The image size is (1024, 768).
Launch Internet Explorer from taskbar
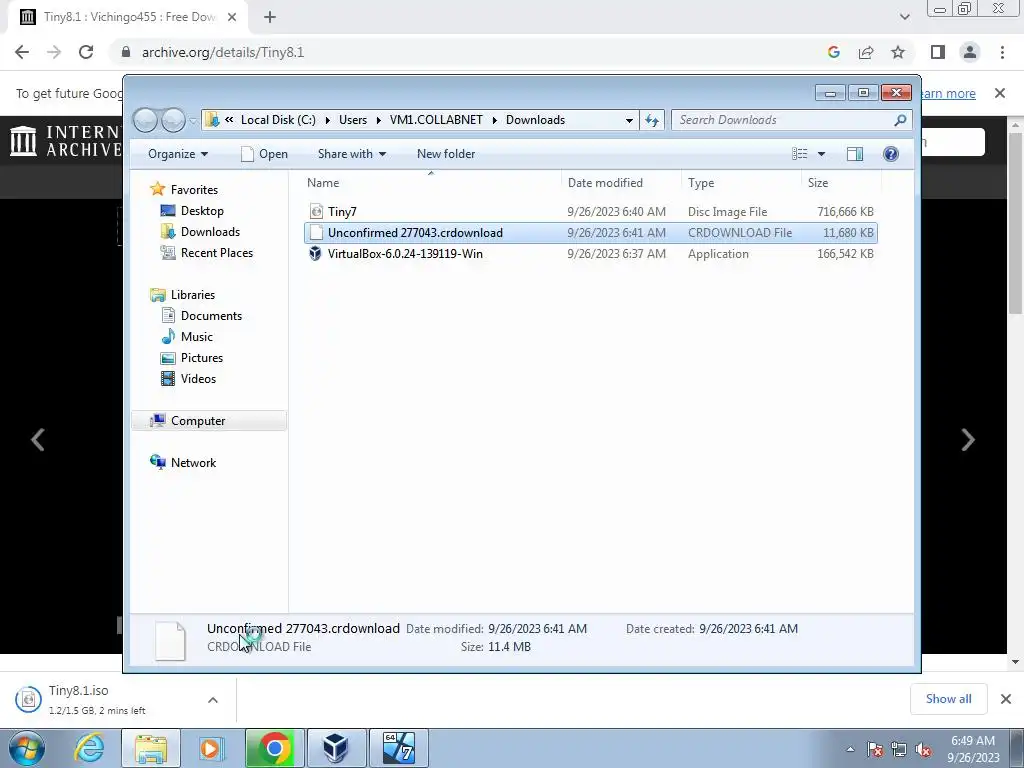(89, 748)
